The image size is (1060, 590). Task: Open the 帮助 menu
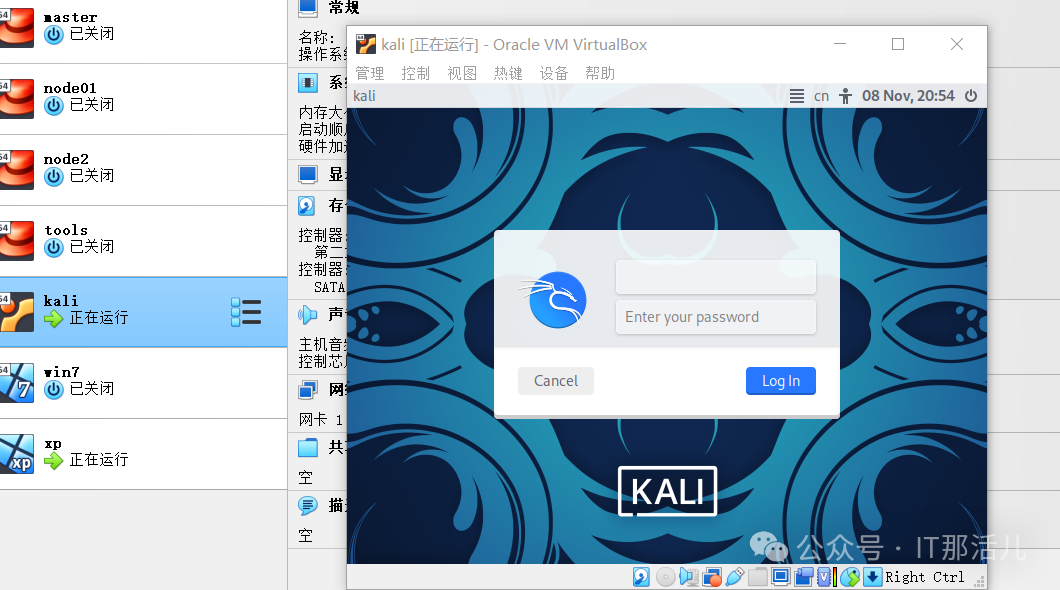click(x=600, y=73)
